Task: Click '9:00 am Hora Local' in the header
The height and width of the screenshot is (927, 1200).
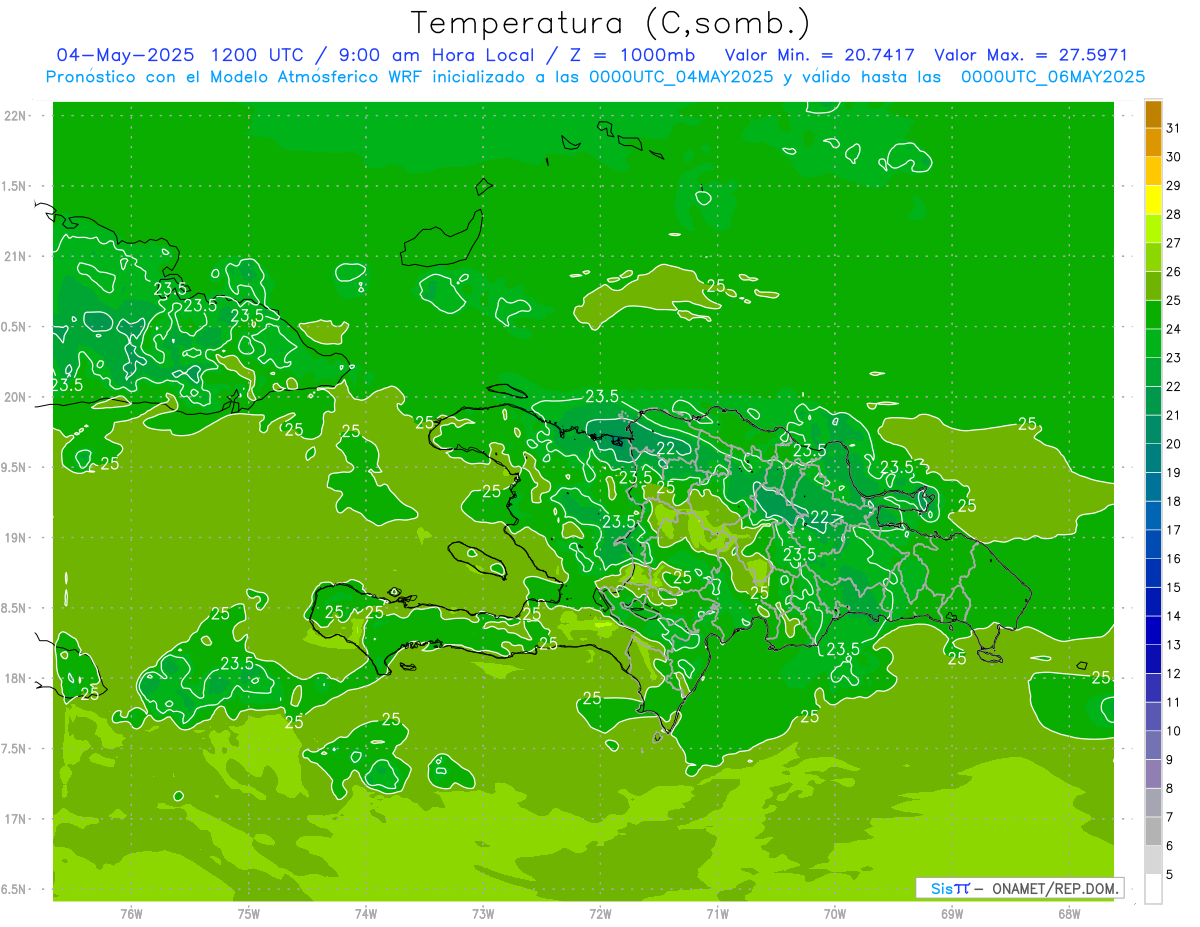Action: pos(437,55)
